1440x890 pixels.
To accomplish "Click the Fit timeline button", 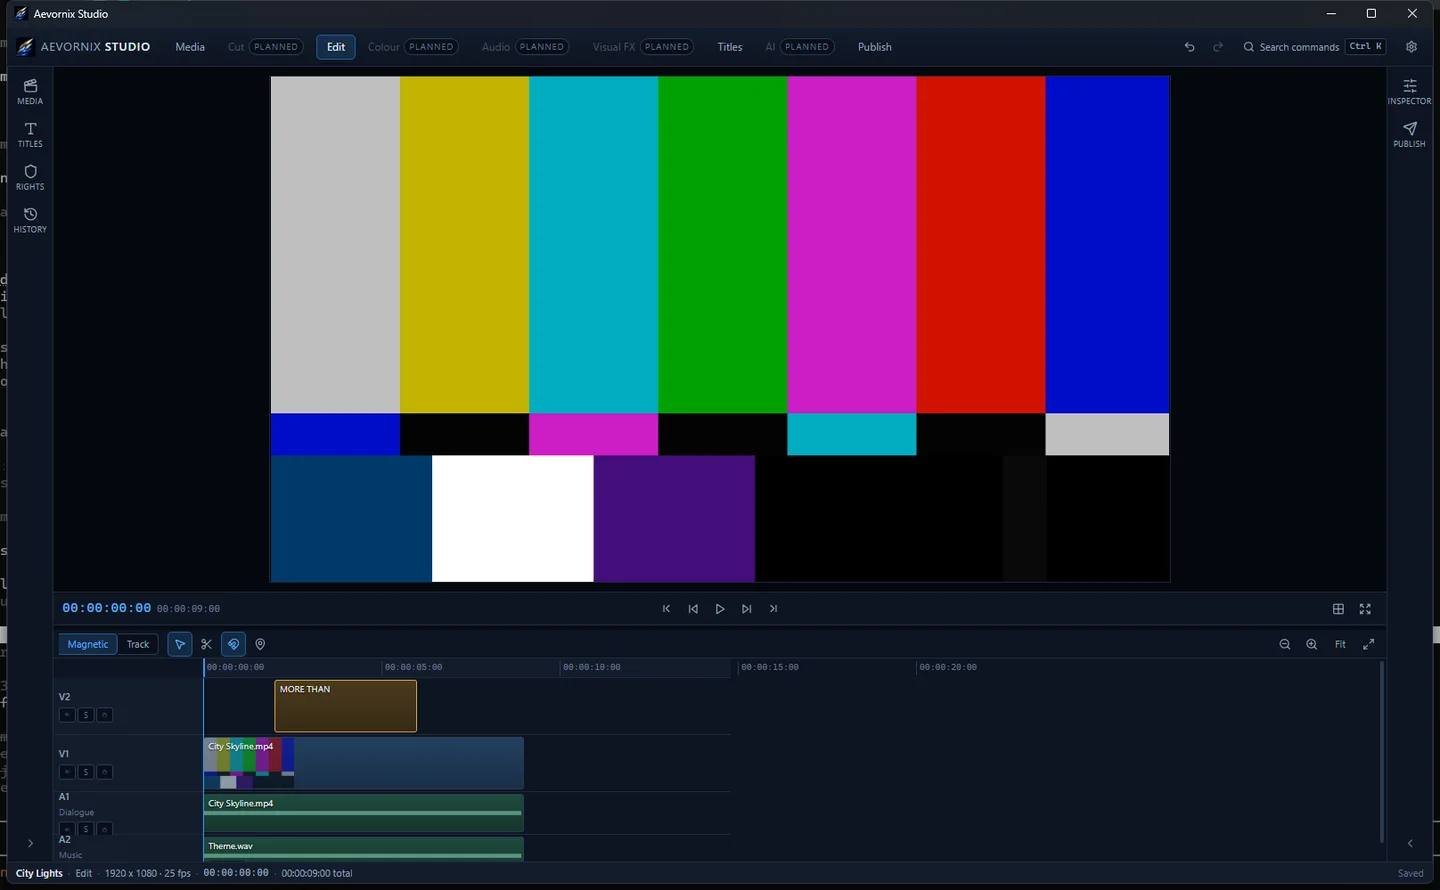I will pos(1340,645).
